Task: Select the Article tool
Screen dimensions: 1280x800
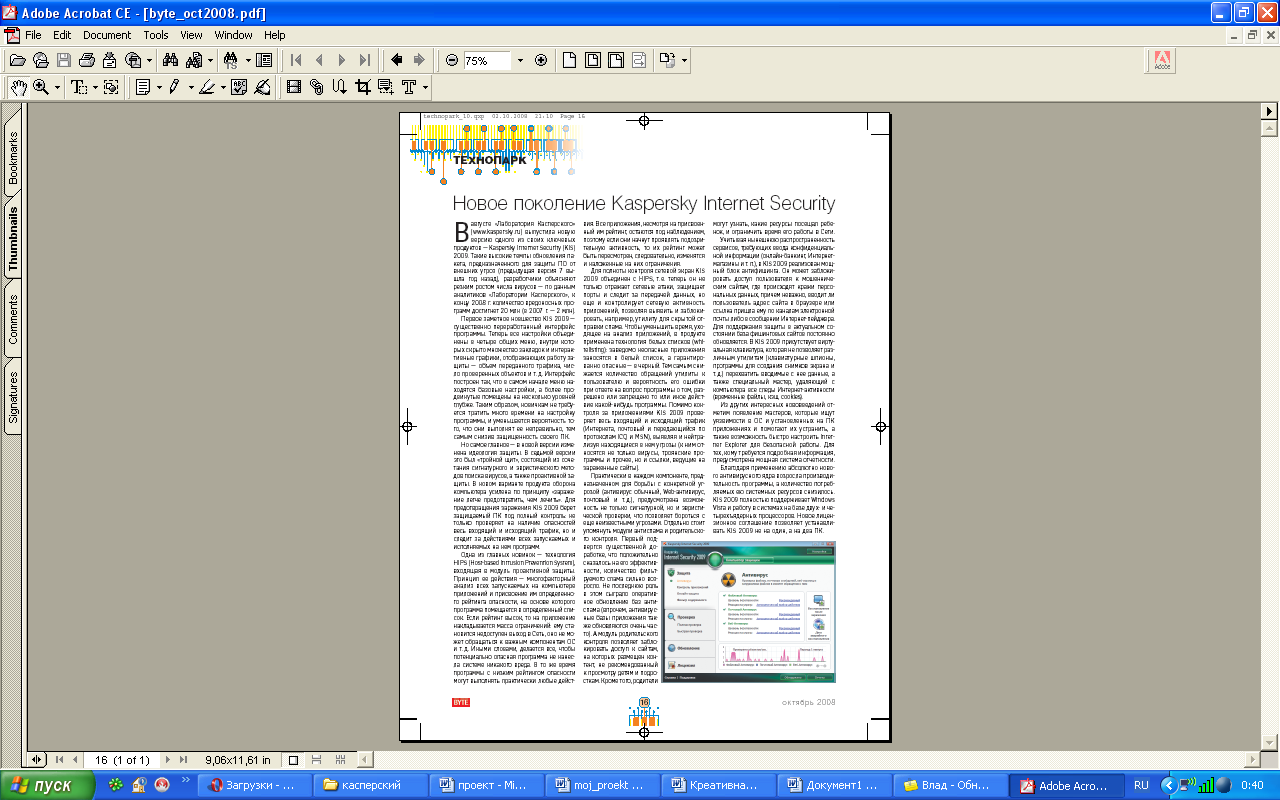Action: (339, 87)
